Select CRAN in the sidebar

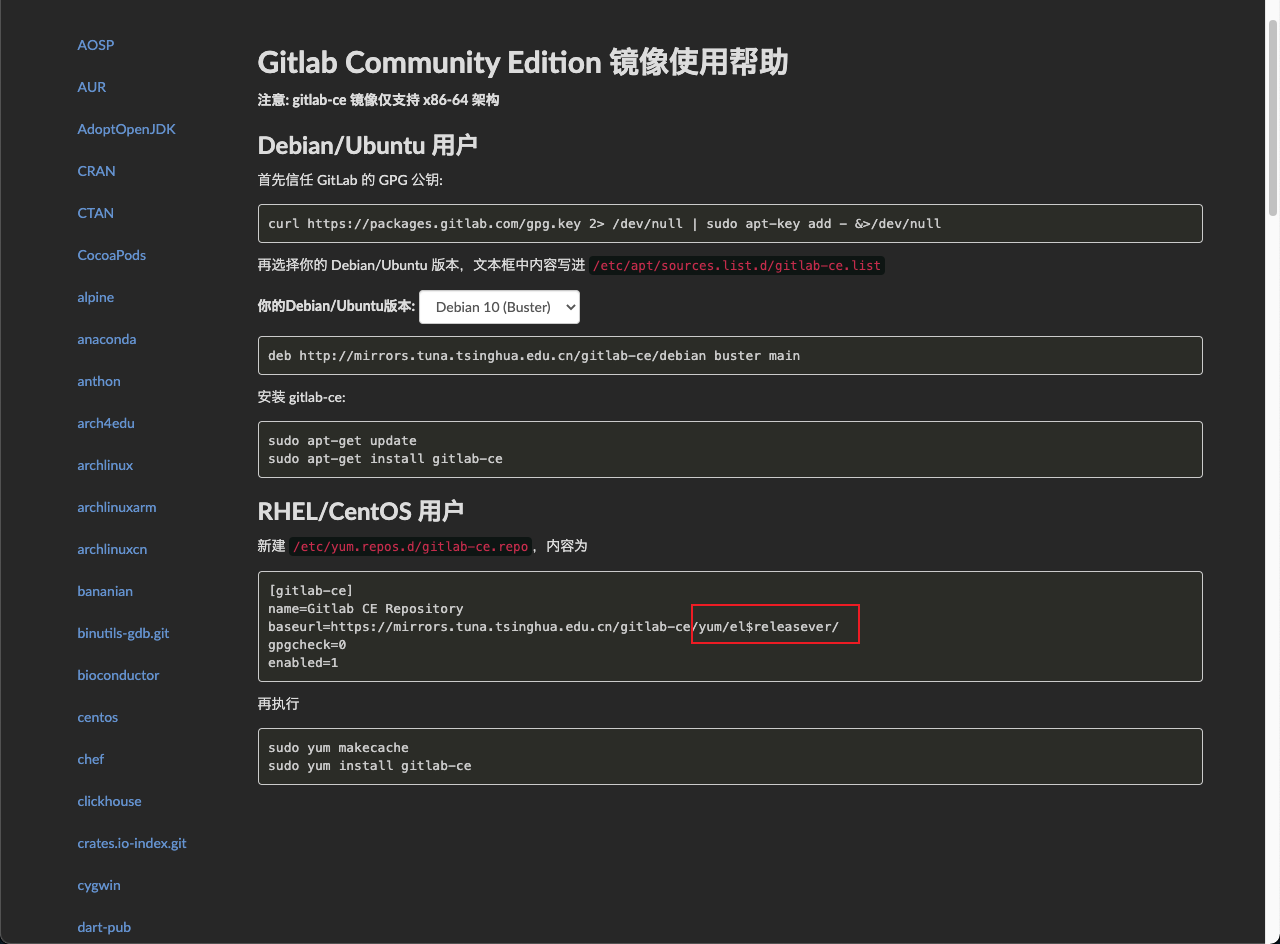pos(96,171)
